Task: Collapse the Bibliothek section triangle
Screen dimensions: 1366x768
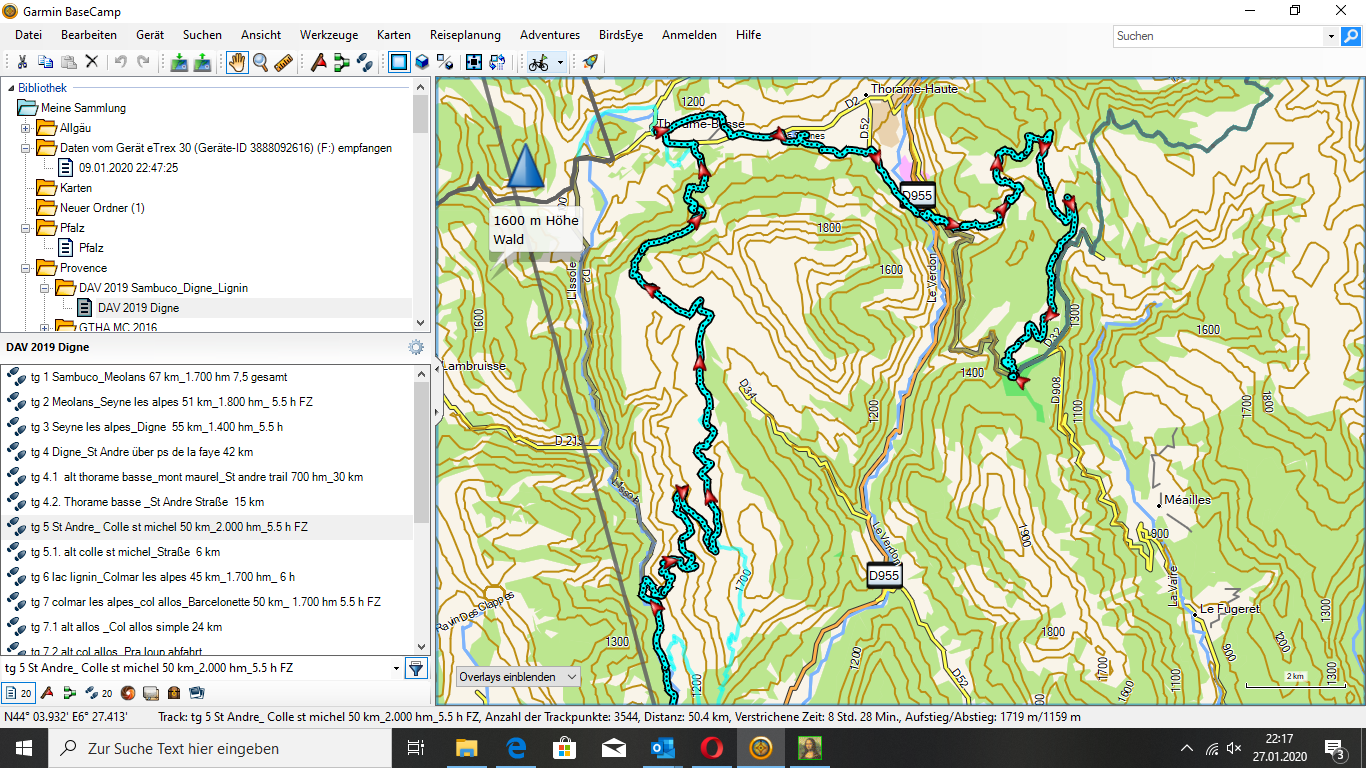Action: pos(9,88)
